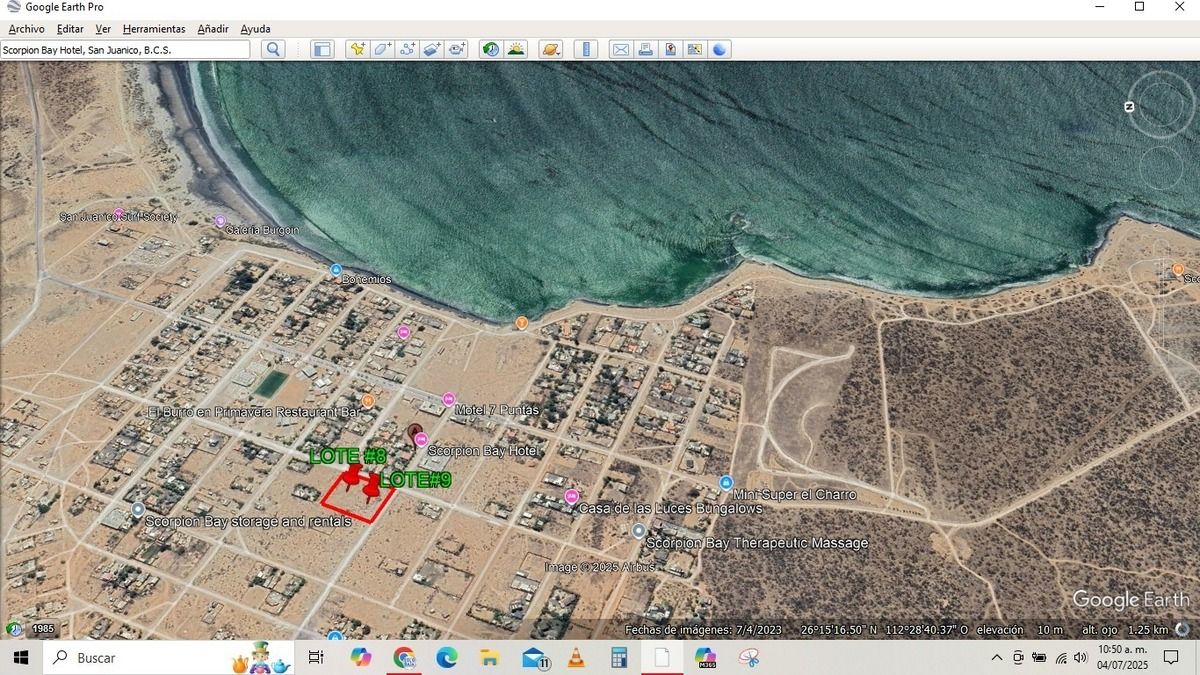1200x675 pixels.
Task: Click the San Juanico Surf Society marker
Action: [x=118, y=213]
